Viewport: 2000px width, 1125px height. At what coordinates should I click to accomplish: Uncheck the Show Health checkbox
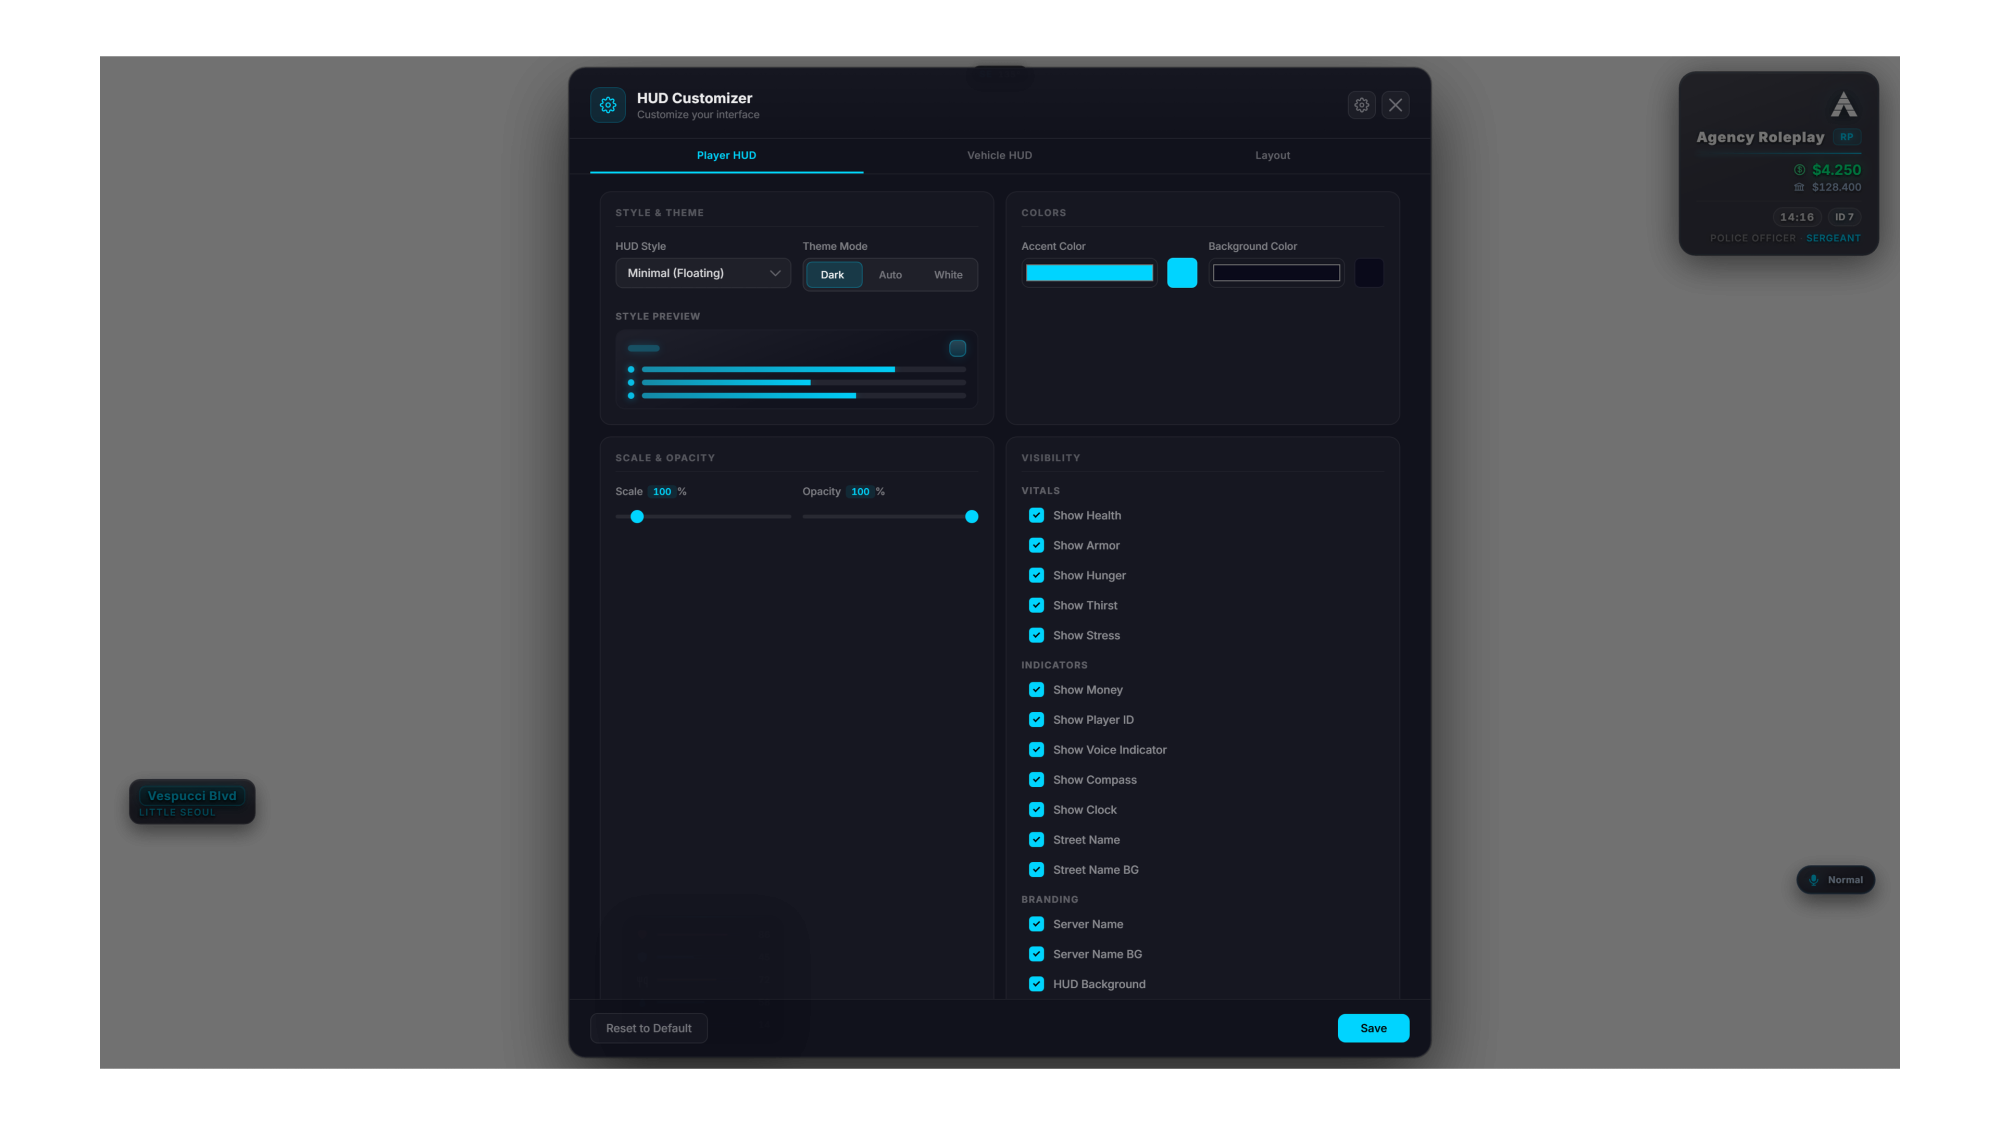click(x=1036, y=515)
